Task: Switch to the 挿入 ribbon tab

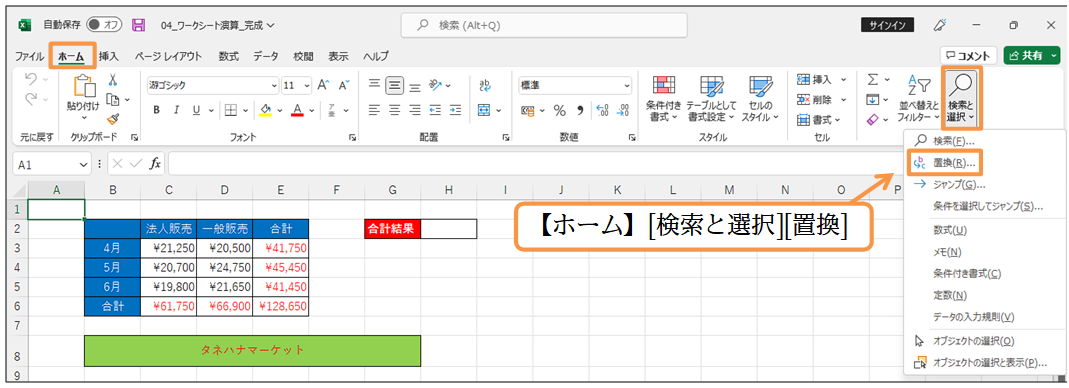Action: tap(108, 57)
